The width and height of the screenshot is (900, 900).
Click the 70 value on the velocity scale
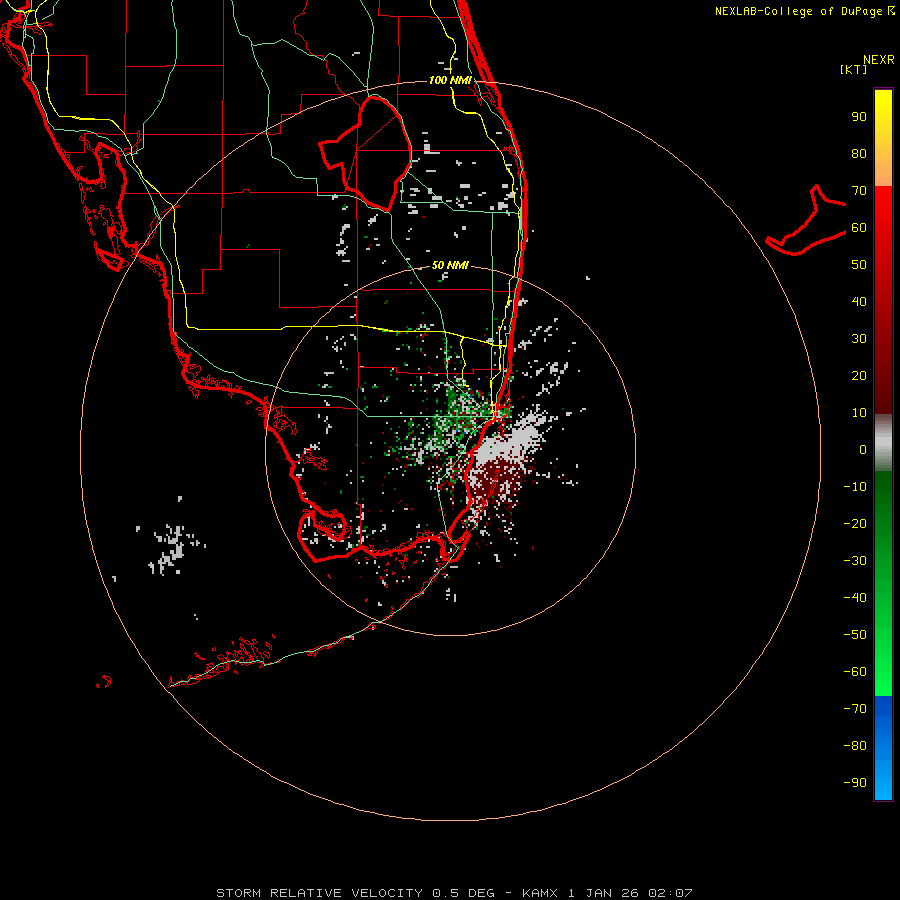859,191
